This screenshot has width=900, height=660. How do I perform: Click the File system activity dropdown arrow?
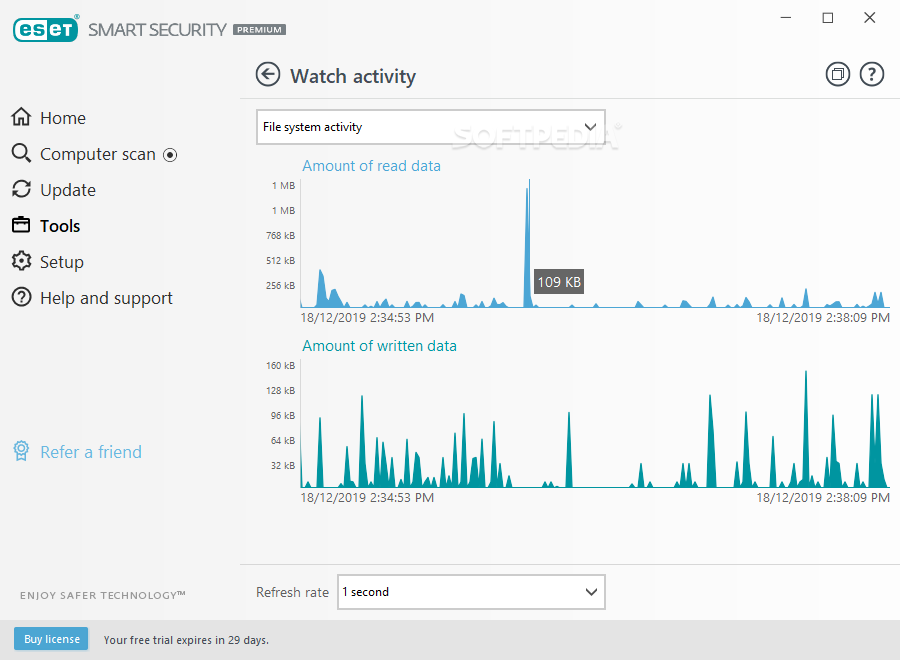(590, 127)
